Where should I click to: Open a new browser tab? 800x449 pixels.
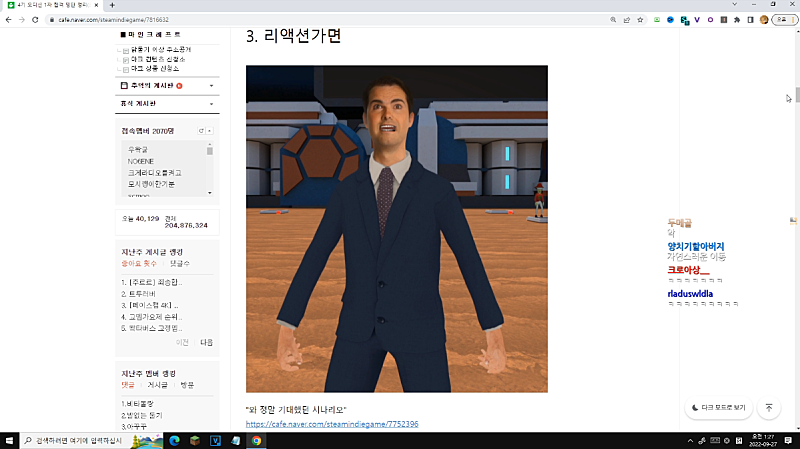pyautogui.click(x=112, y=5)
